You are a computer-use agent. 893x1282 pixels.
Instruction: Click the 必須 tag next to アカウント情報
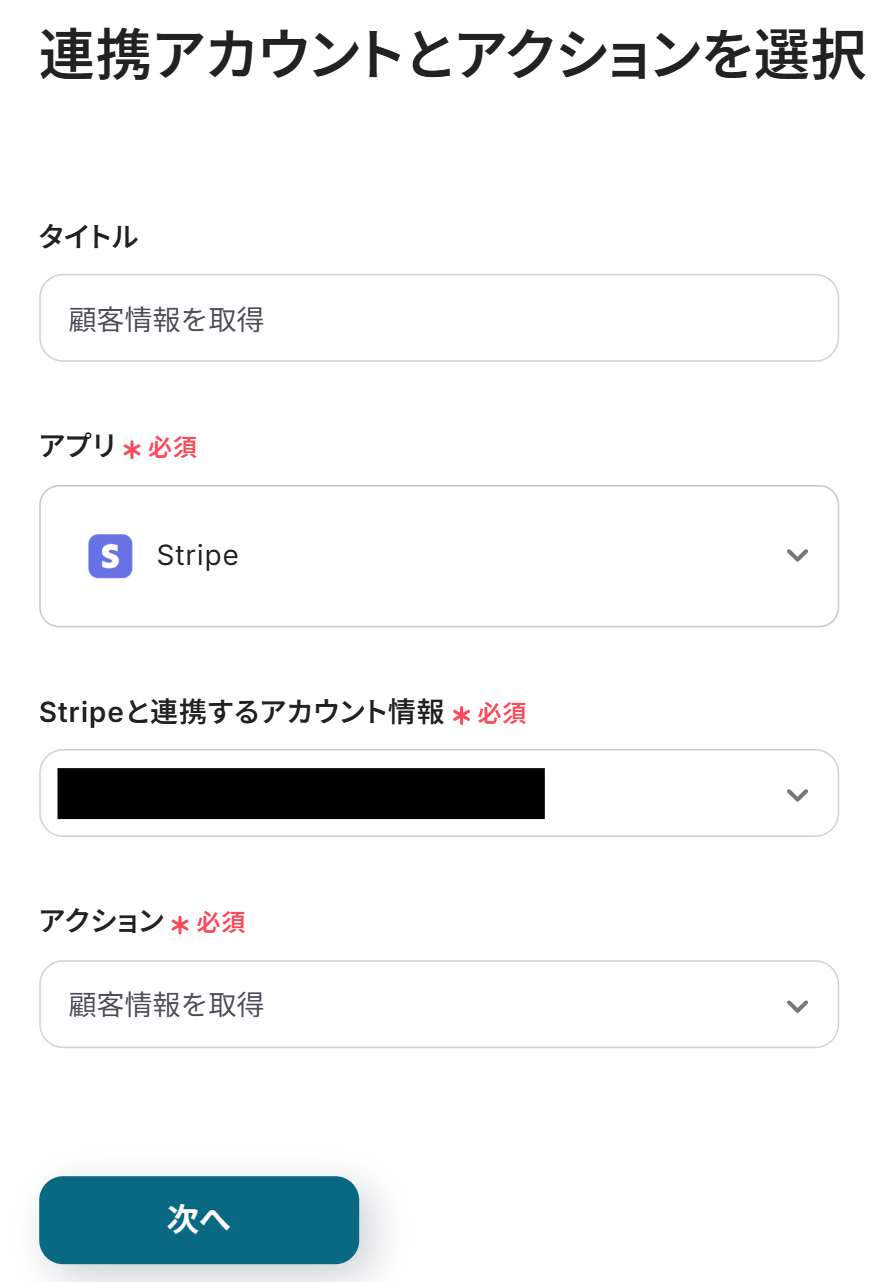(502, 713)
